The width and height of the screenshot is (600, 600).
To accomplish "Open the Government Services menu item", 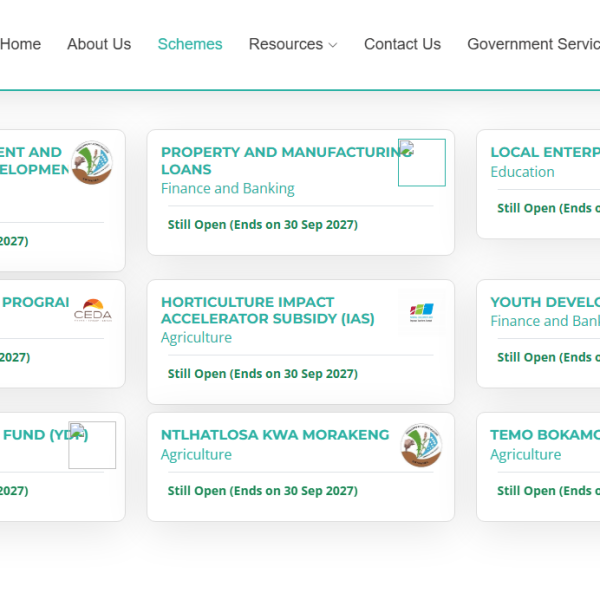I will click(x=533, y=44).
